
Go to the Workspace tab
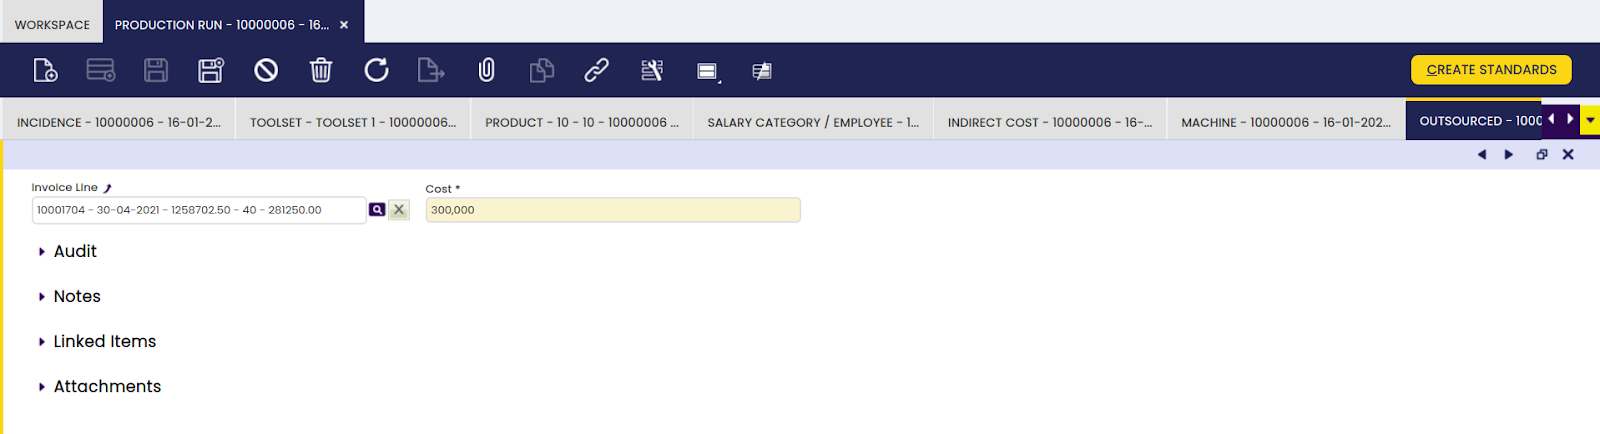(x=52, y=24)
